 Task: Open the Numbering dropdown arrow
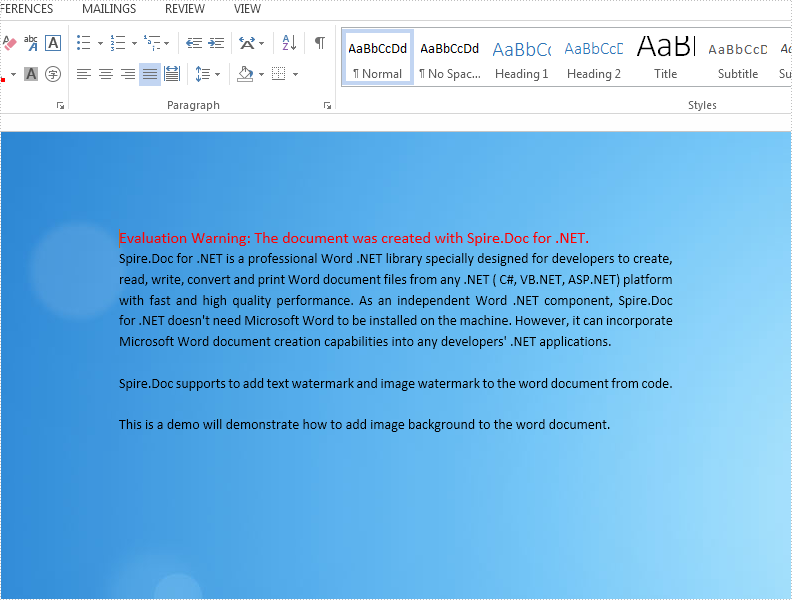134,43
